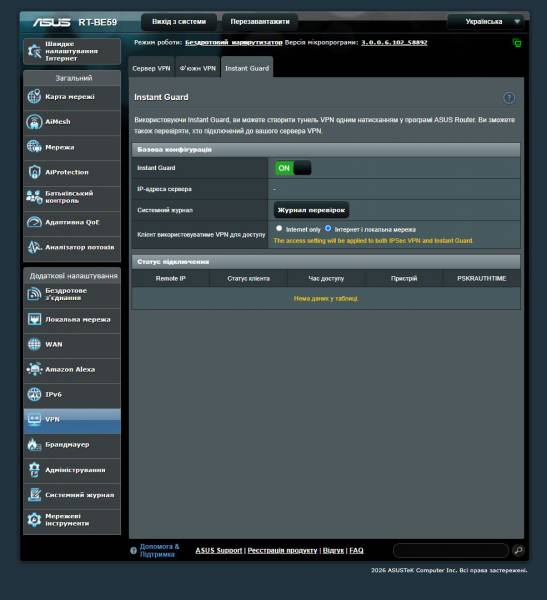
Task: Switch to the Ф'южн VPN tab
Action: tap(198, 68)
